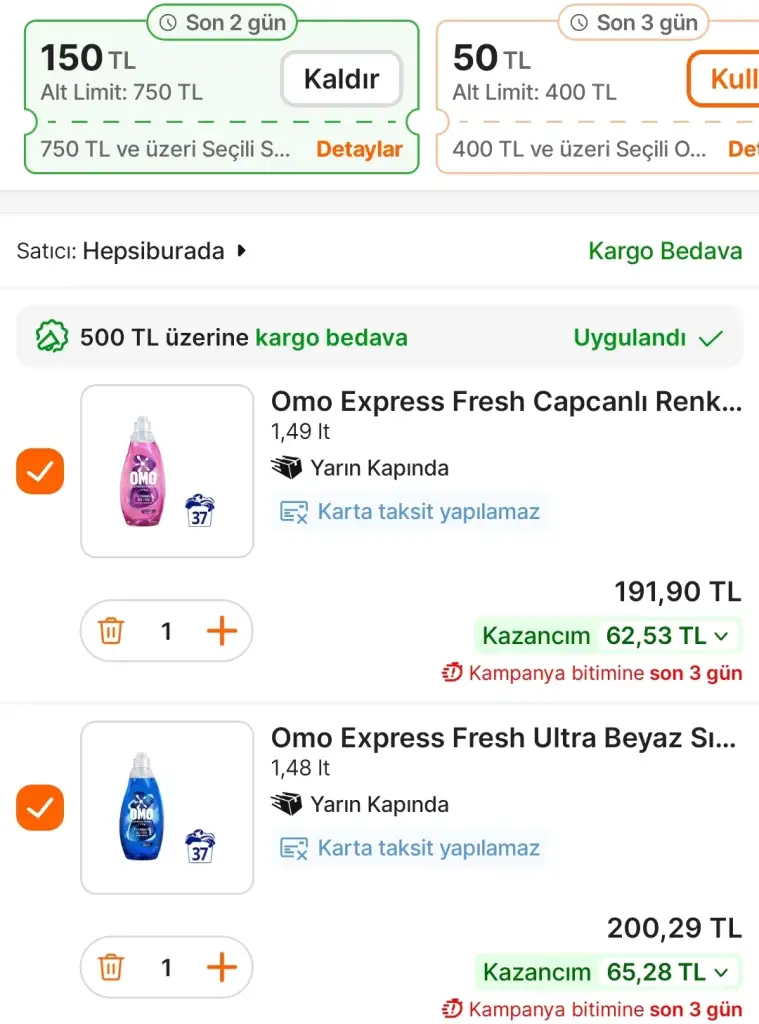Expand Kazancım 62,53 TL savings details

(x=609, y=635)
